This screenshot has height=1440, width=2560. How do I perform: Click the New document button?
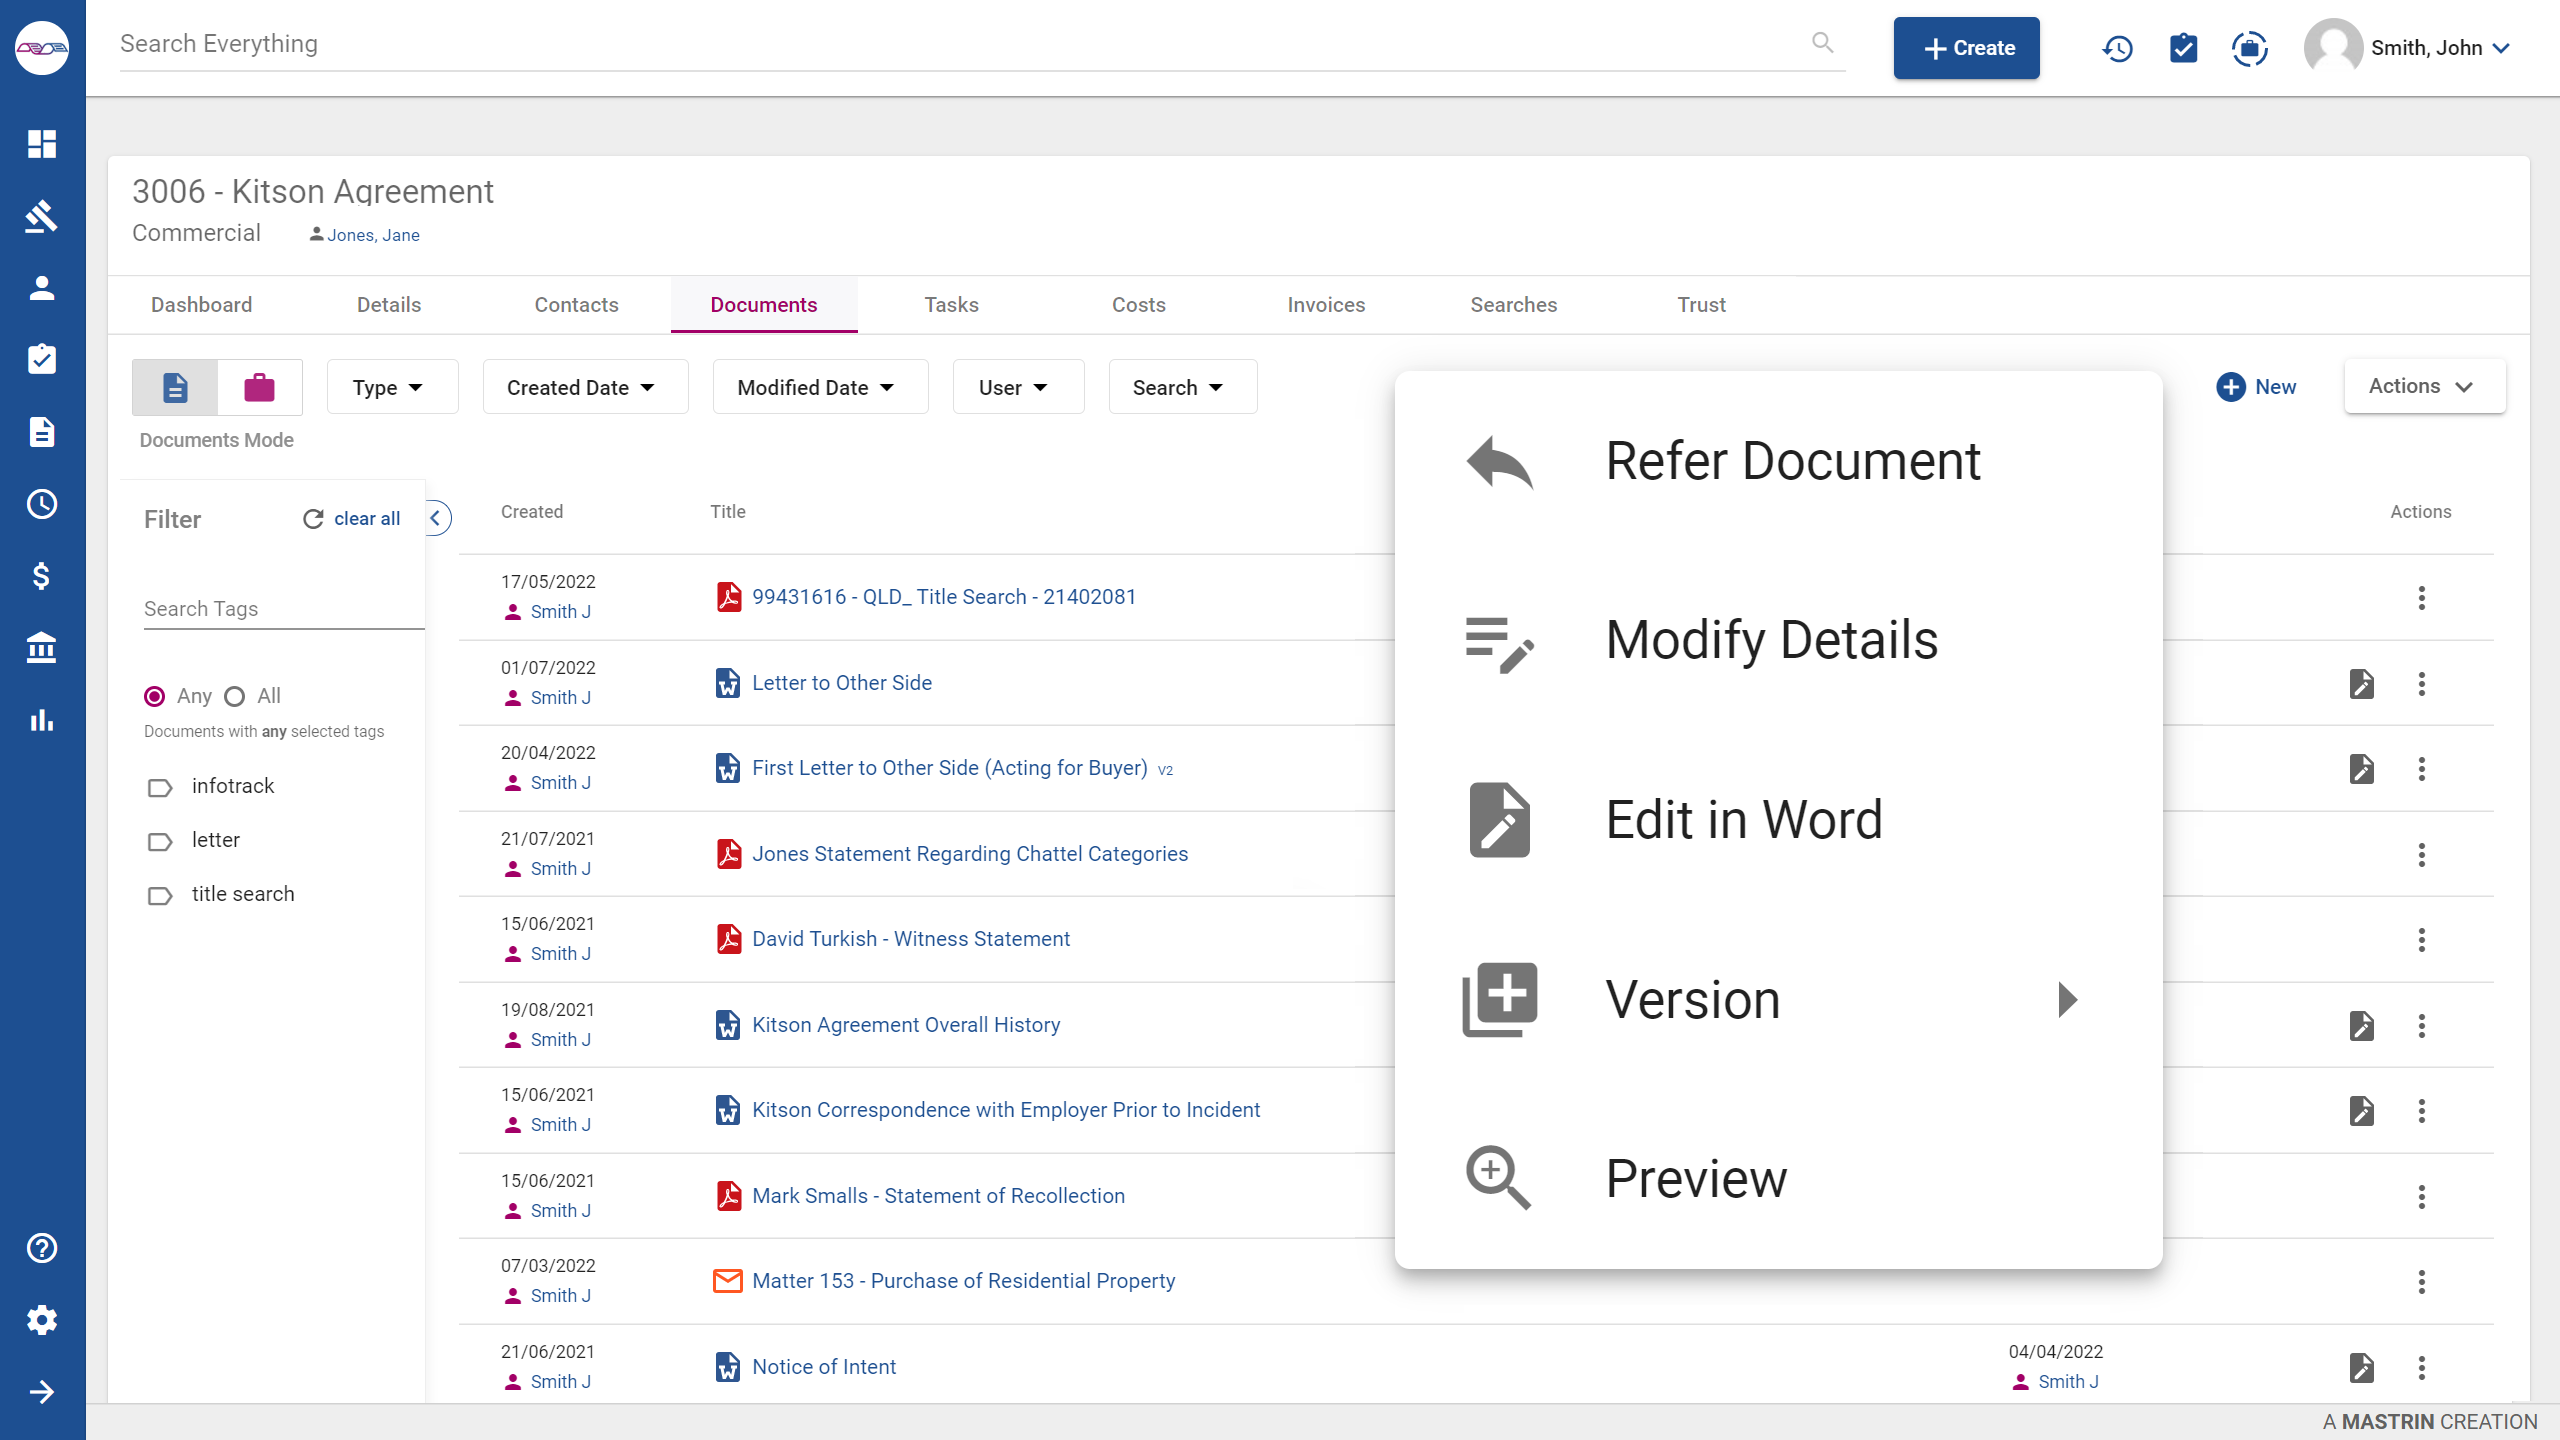(2259, 387)
